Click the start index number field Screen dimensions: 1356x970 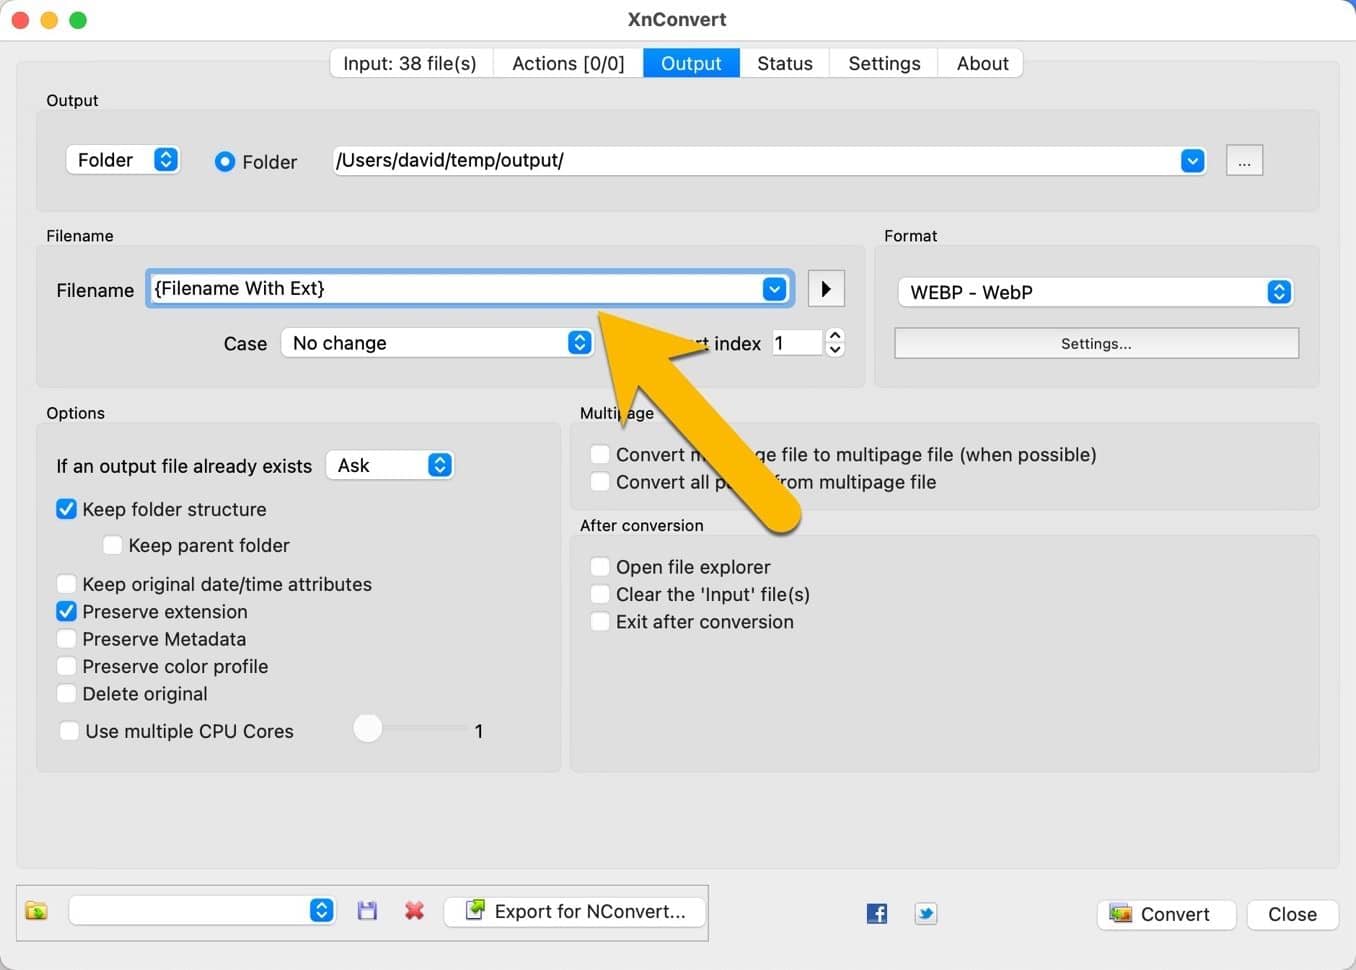pyautogui.click(x=796, y=343)
